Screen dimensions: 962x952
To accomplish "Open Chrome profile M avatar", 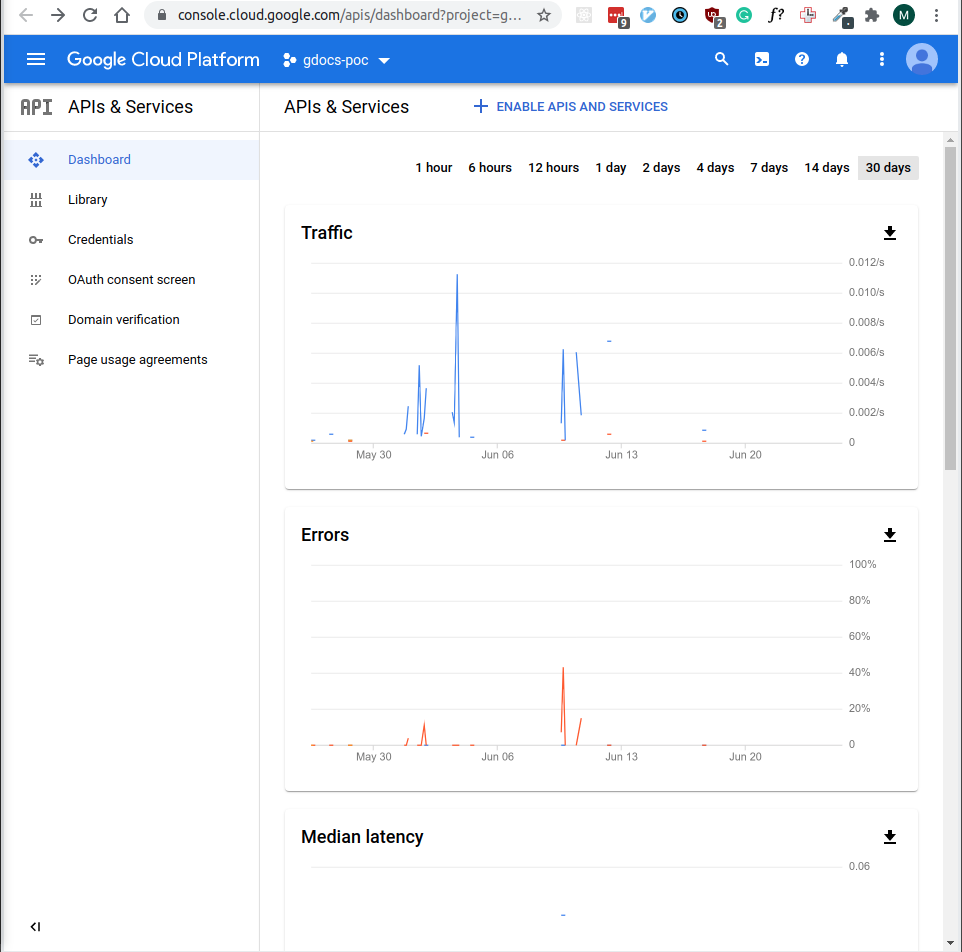I will [904, 15].
